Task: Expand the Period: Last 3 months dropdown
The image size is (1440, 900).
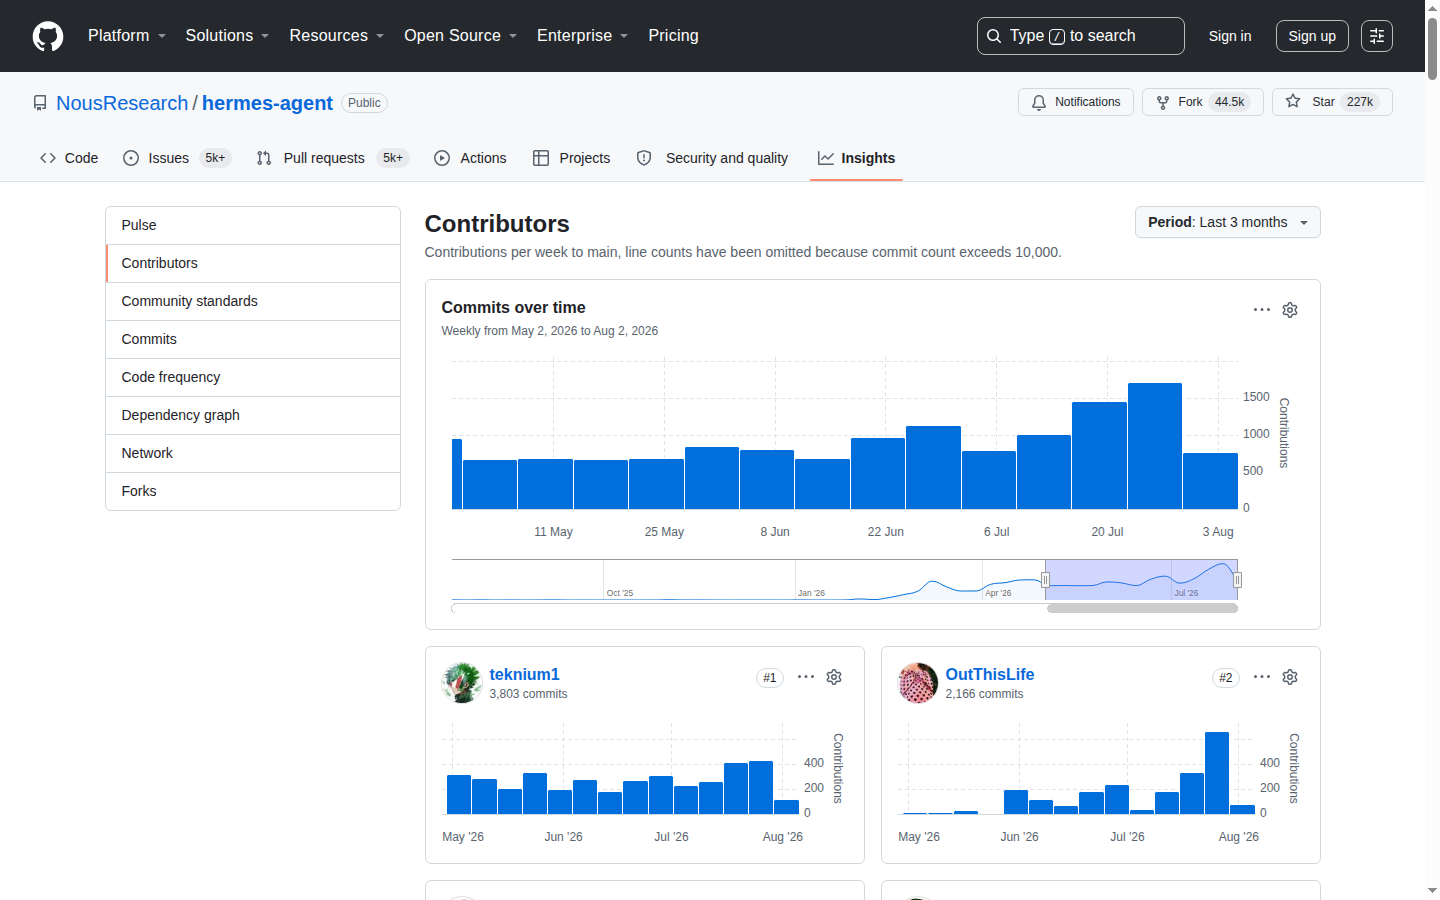Action: point(1227,222)
